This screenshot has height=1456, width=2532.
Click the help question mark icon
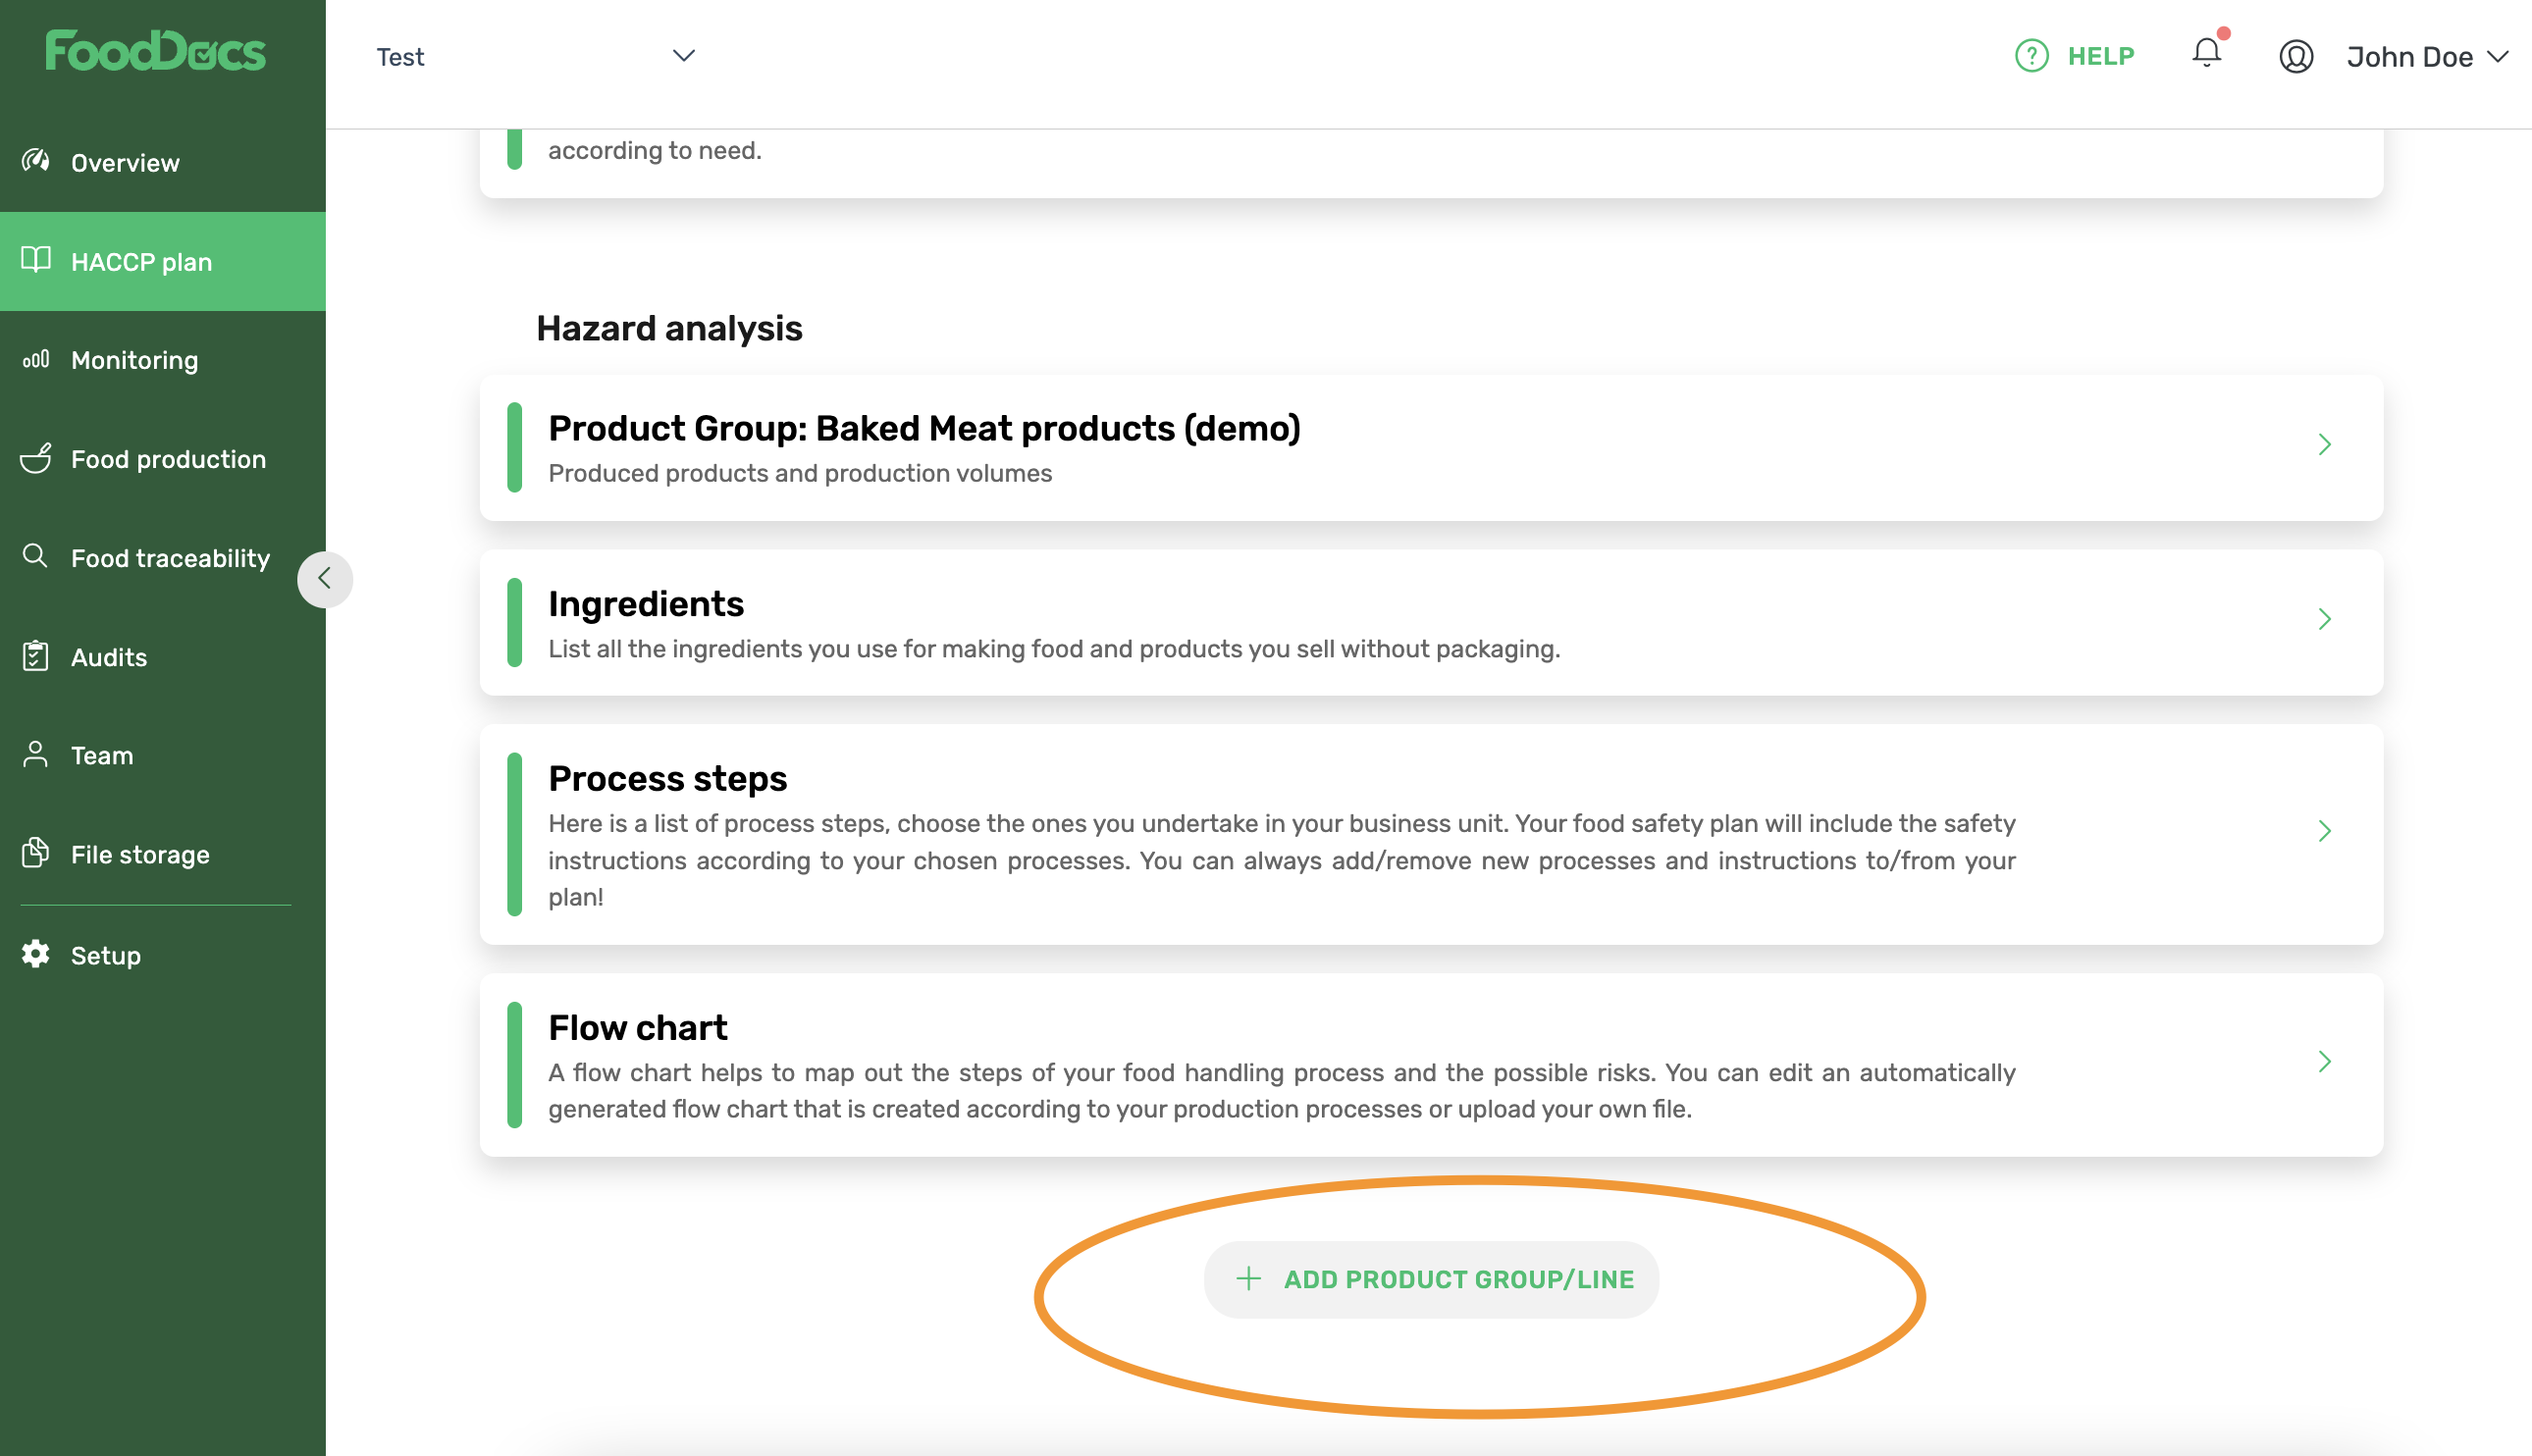point(2031,56)
